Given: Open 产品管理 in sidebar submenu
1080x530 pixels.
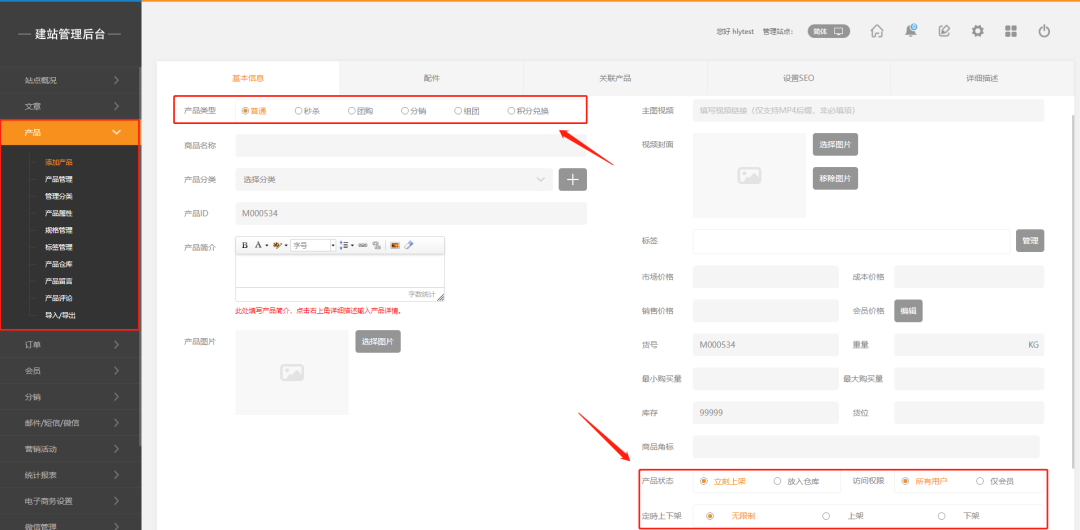Looking at the screenshot, I should pyautogui.click(x=59, y=179).
